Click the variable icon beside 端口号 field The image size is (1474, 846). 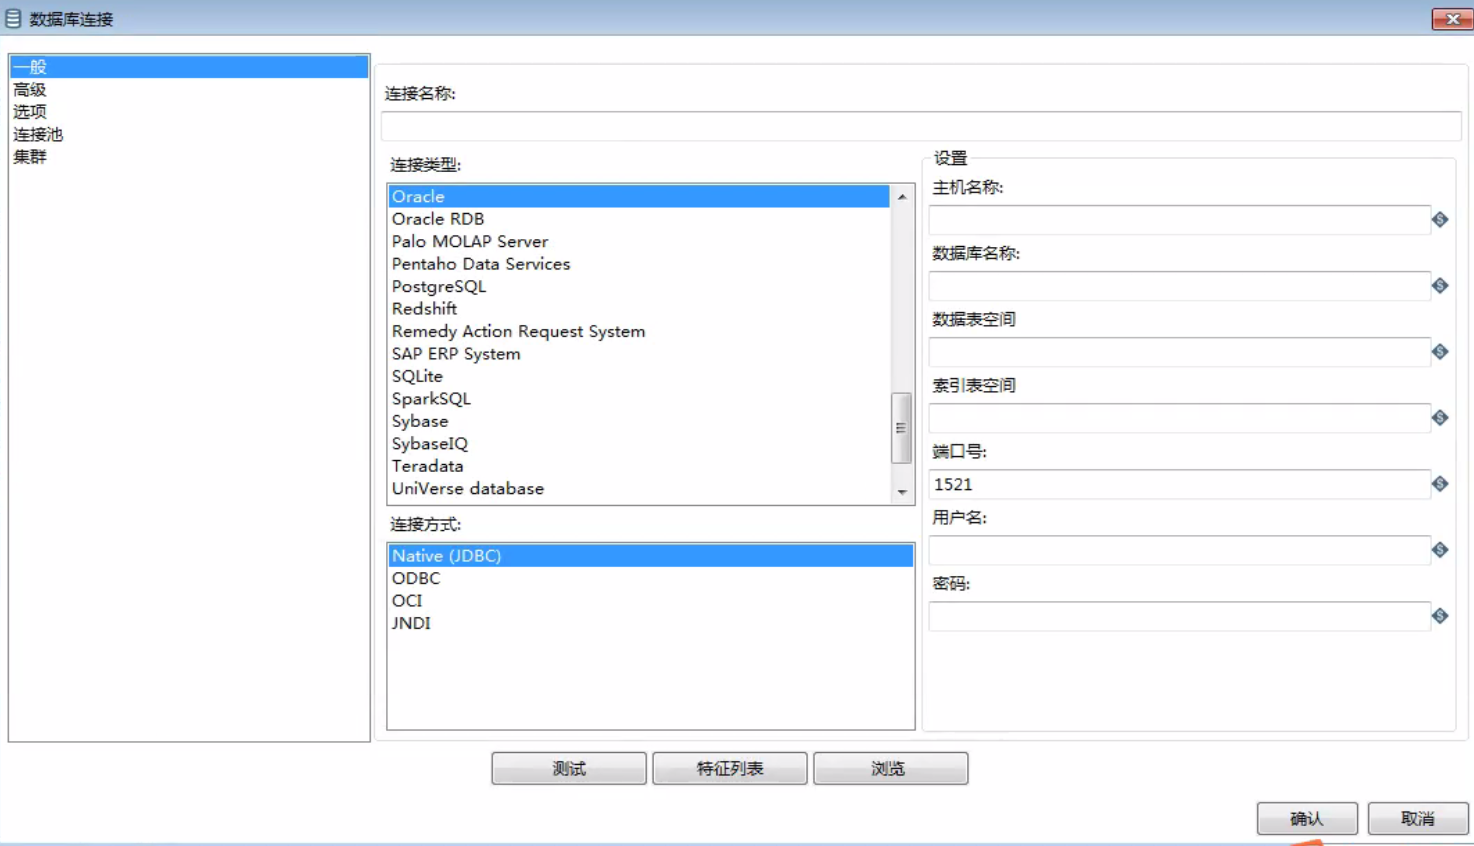pyautogui.click(x=1440, y=484)
